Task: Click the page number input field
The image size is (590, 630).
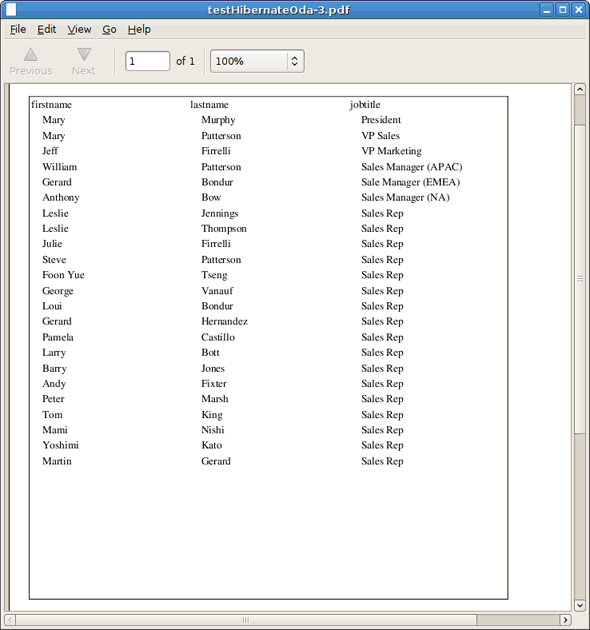Action: coord(148,61)
